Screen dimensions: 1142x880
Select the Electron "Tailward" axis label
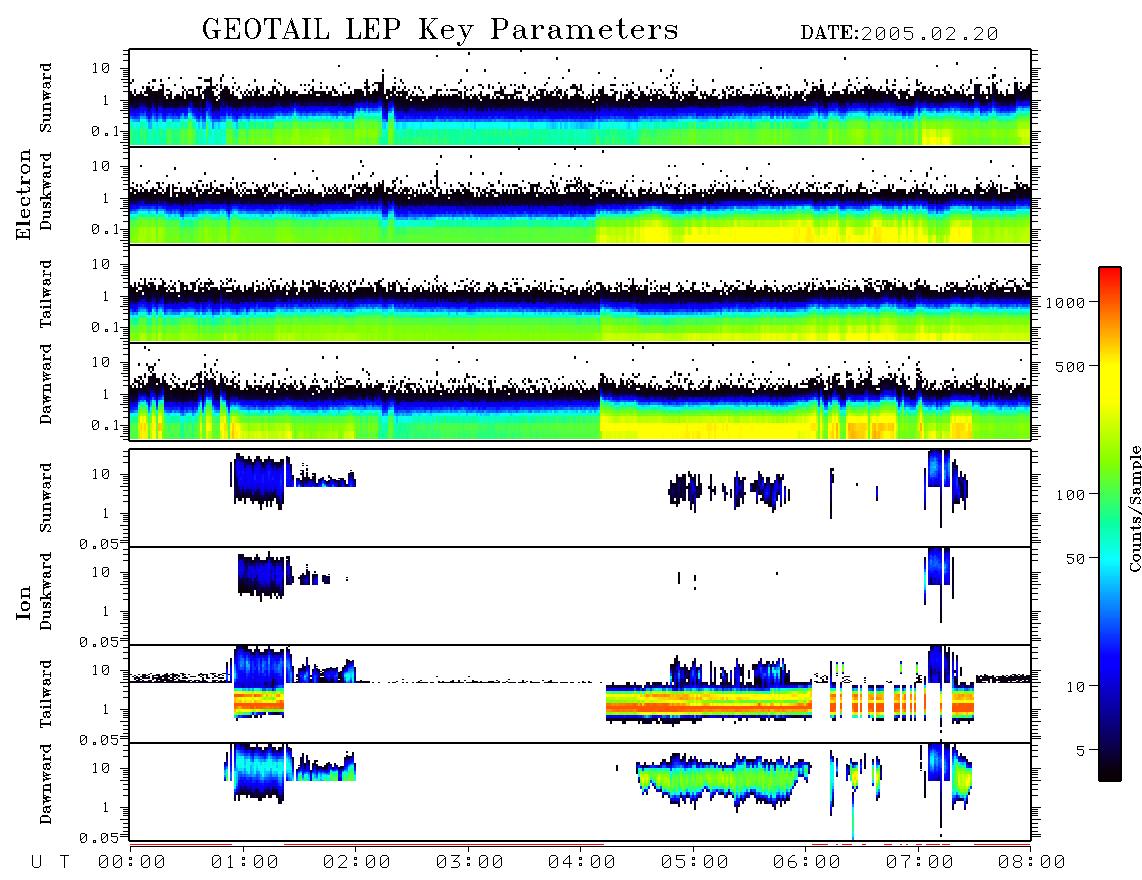click(x=46, y=294)
